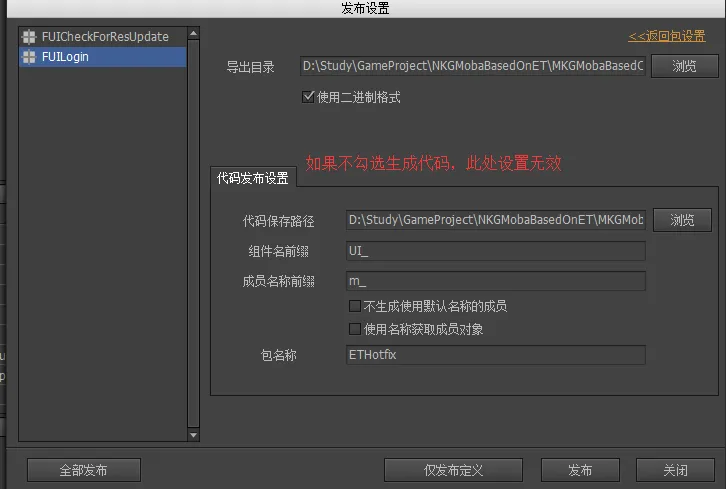Focus the 代码保存路径 field
The width and height of the screenshot is (726, 489).
495,220
